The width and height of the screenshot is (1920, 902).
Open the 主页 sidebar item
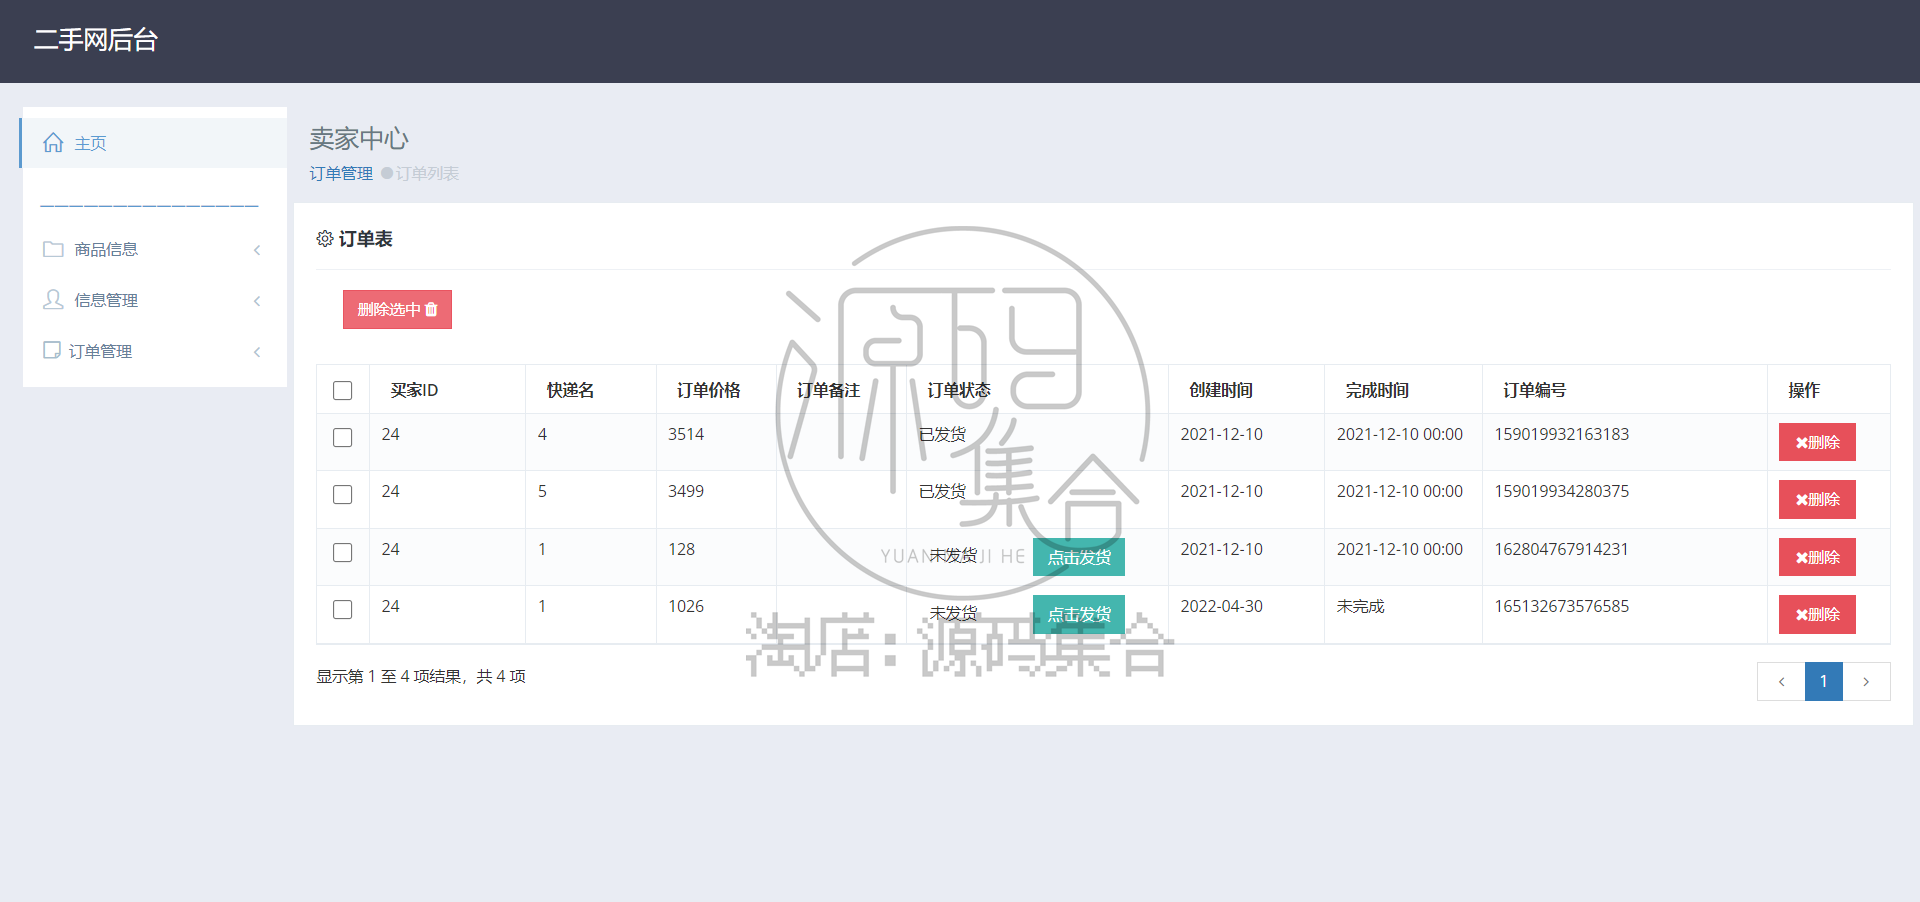pos(154,143)
